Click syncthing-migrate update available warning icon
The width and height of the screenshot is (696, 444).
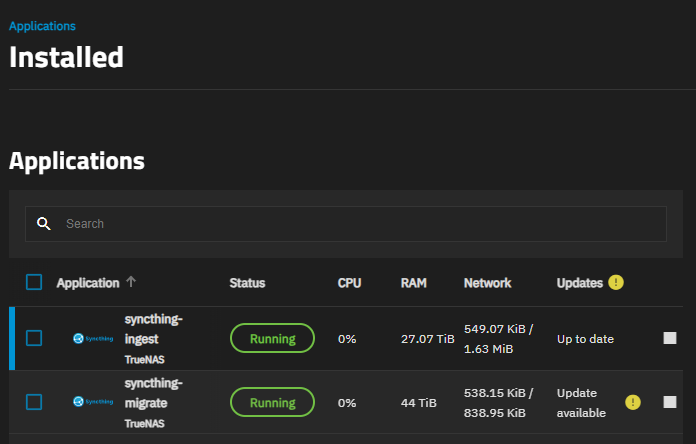tap(633, 402)
